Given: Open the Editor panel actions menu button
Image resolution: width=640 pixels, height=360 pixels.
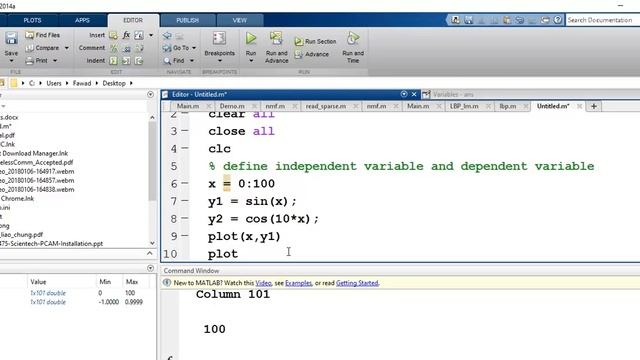Looking at the screenshot, I should click(x=404, y=94).
